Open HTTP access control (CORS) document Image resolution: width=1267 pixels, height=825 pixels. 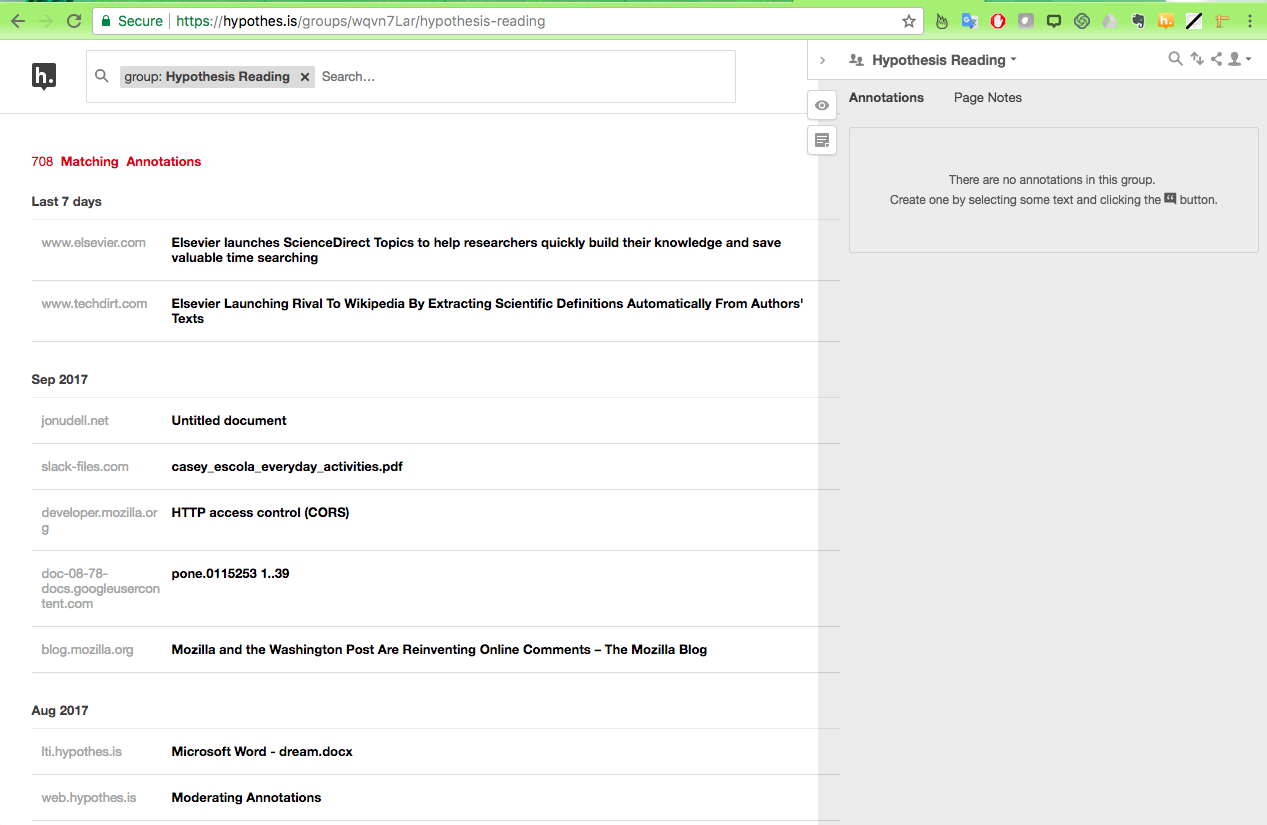[x=260, y=513]
